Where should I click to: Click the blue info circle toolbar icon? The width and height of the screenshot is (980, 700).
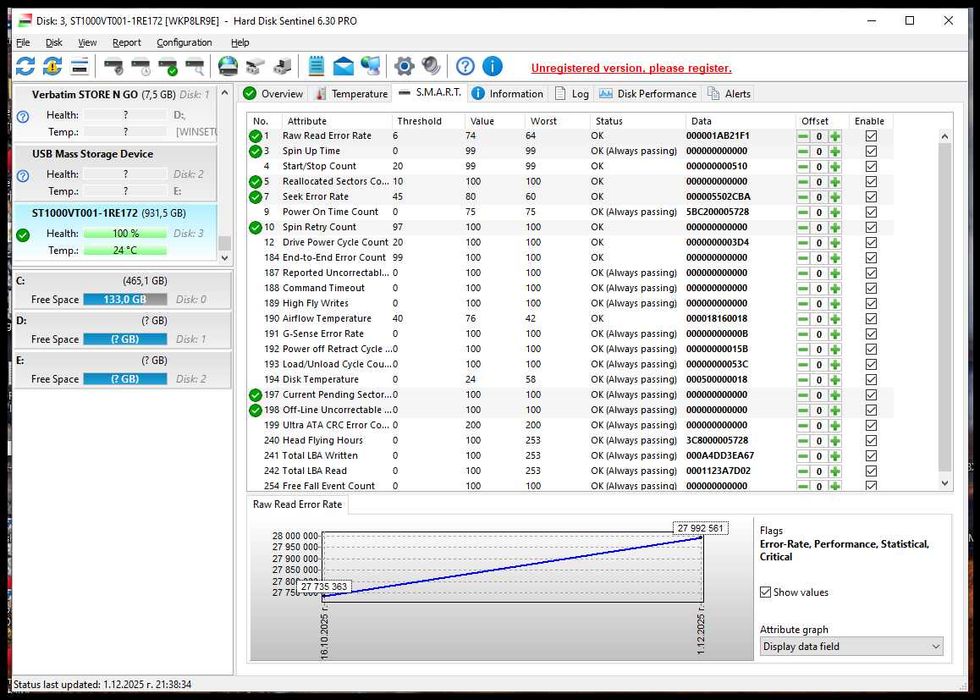point(492,67)
